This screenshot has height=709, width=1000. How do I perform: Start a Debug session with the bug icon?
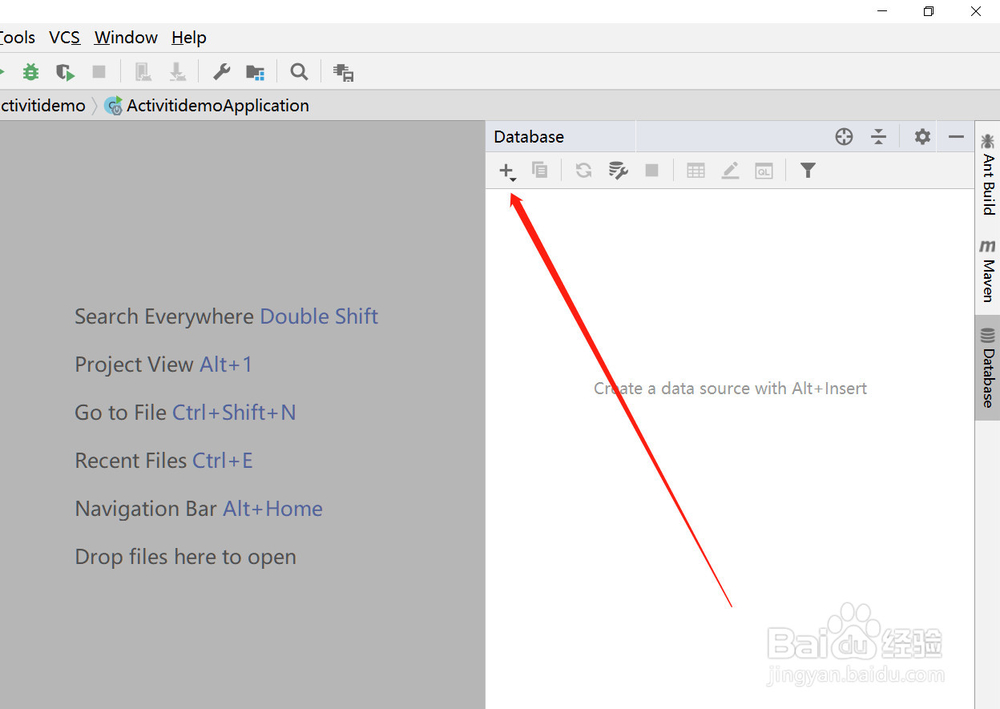coord(29,71)
